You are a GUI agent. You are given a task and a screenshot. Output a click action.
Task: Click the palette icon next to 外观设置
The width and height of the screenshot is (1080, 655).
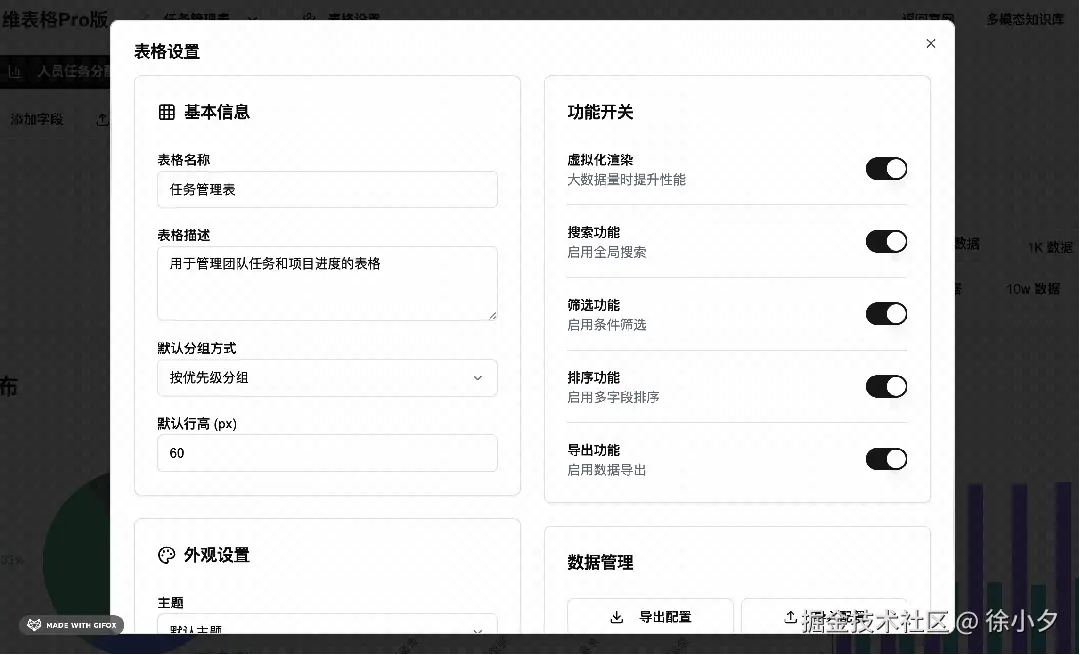pyautogui.click(x=166, y=555)
